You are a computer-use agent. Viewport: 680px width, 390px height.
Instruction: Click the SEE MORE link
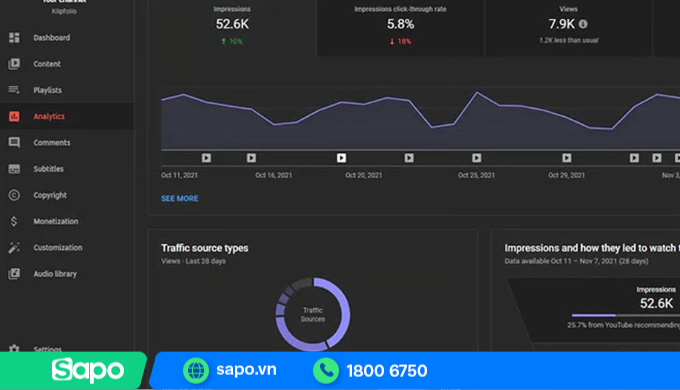(x=180, y=198)
